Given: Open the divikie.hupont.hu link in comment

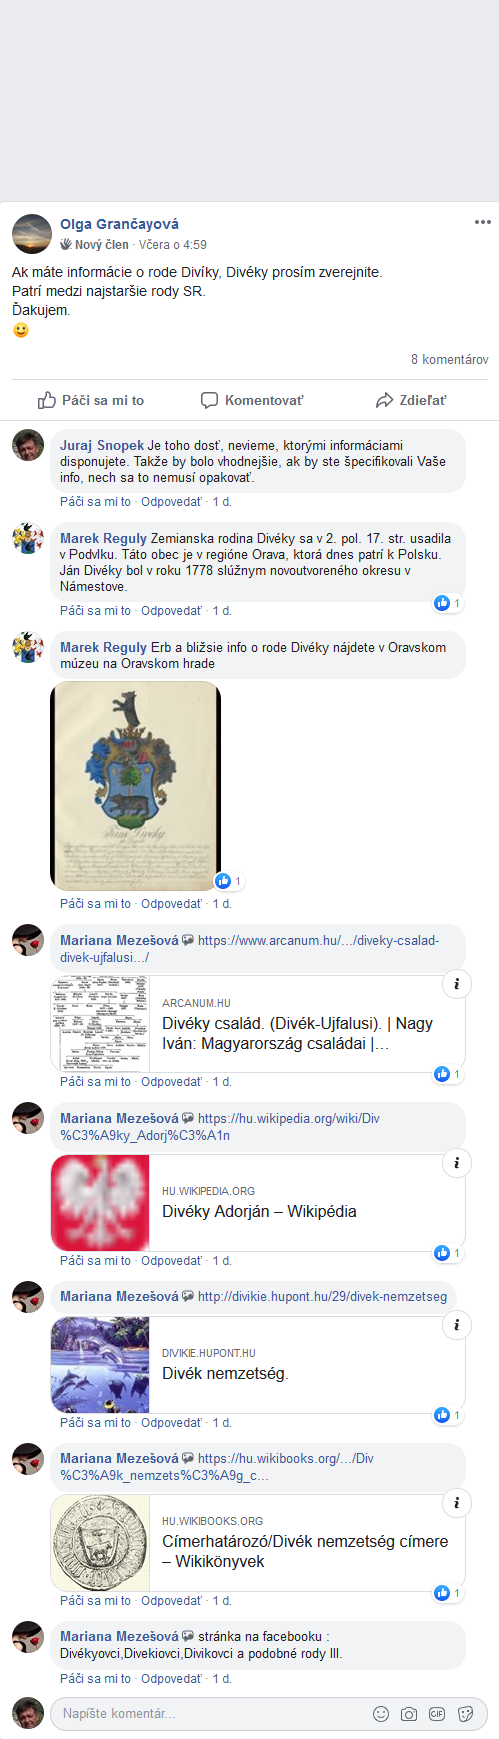Looking at the screenshot, I should point(322,1296).
